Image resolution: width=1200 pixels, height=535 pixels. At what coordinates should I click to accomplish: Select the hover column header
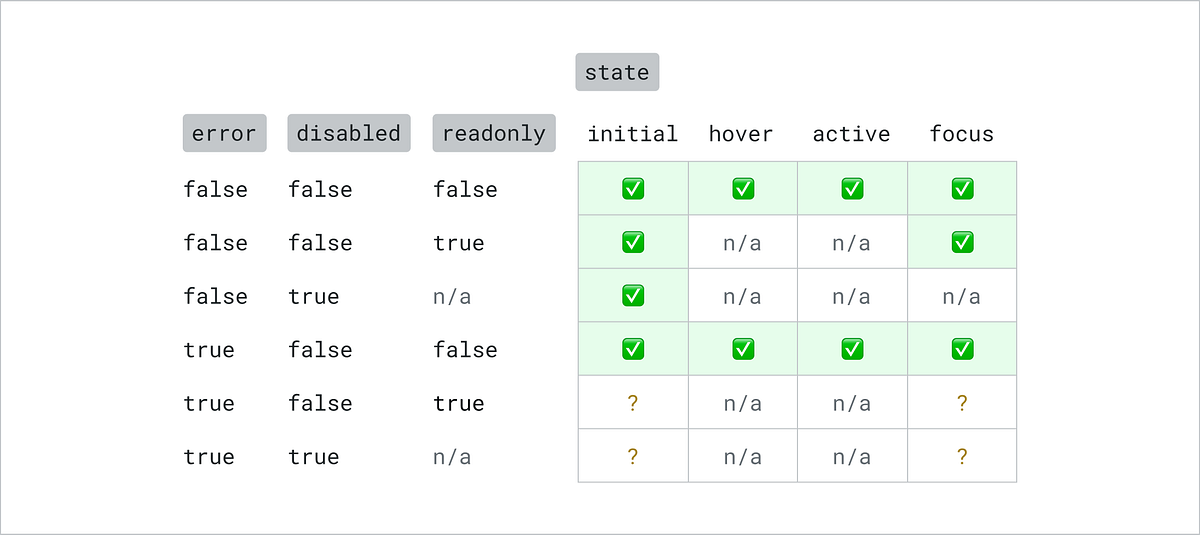pos(741,134)
